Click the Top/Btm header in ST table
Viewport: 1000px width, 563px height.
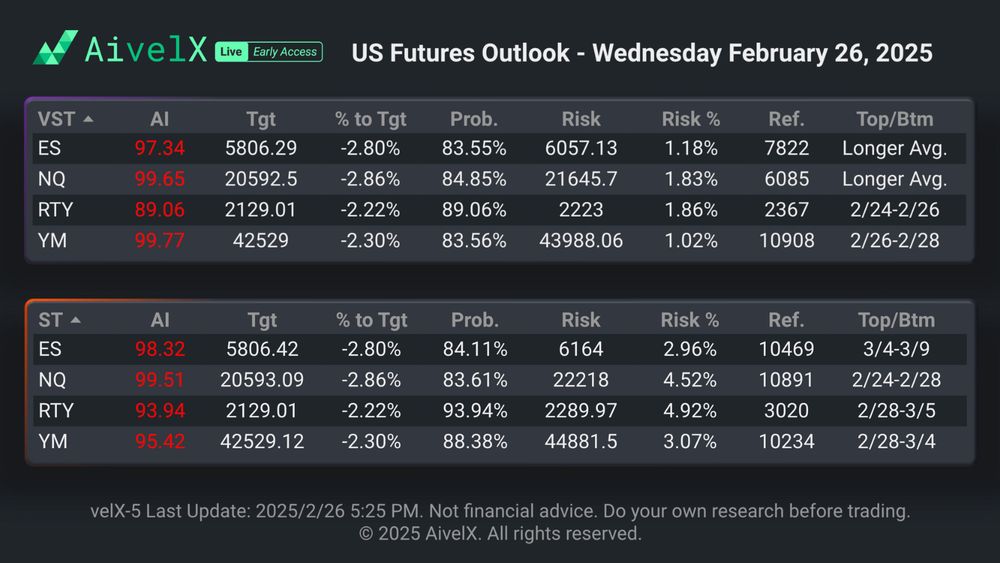895,320
